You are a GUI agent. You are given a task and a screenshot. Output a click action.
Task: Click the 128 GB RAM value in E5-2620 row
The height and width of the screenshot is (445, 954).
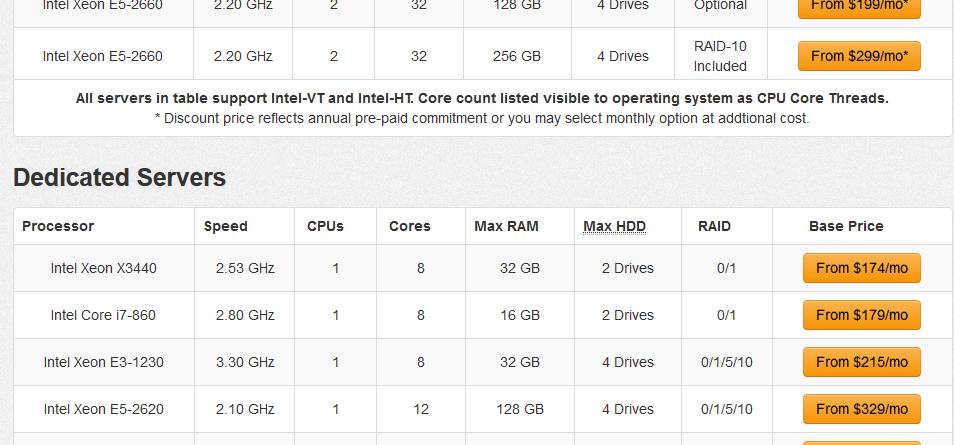coord(520,409)
